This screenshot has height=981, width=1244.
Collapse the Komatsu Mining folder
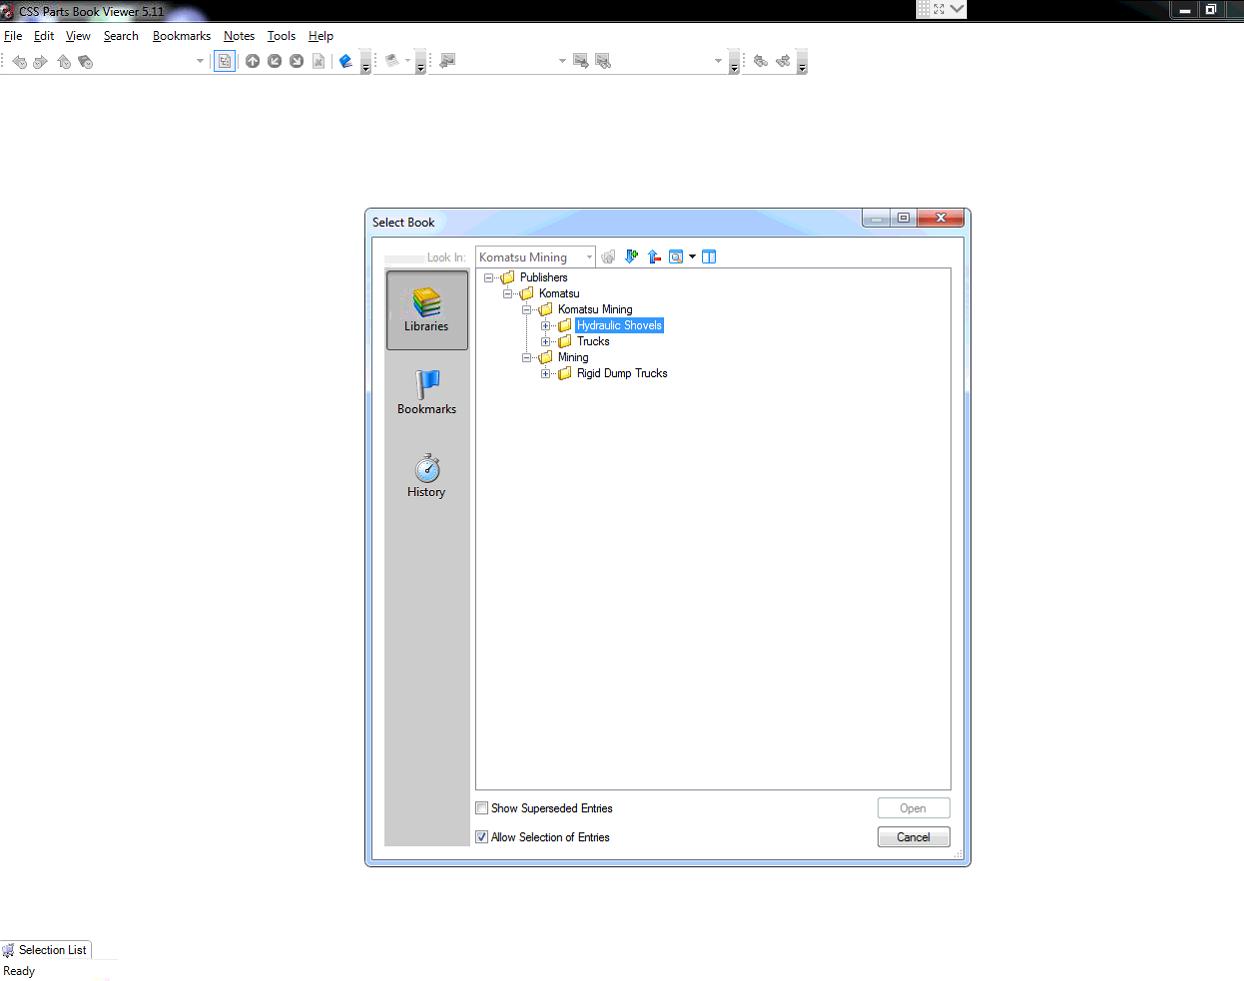coord(526,309)
